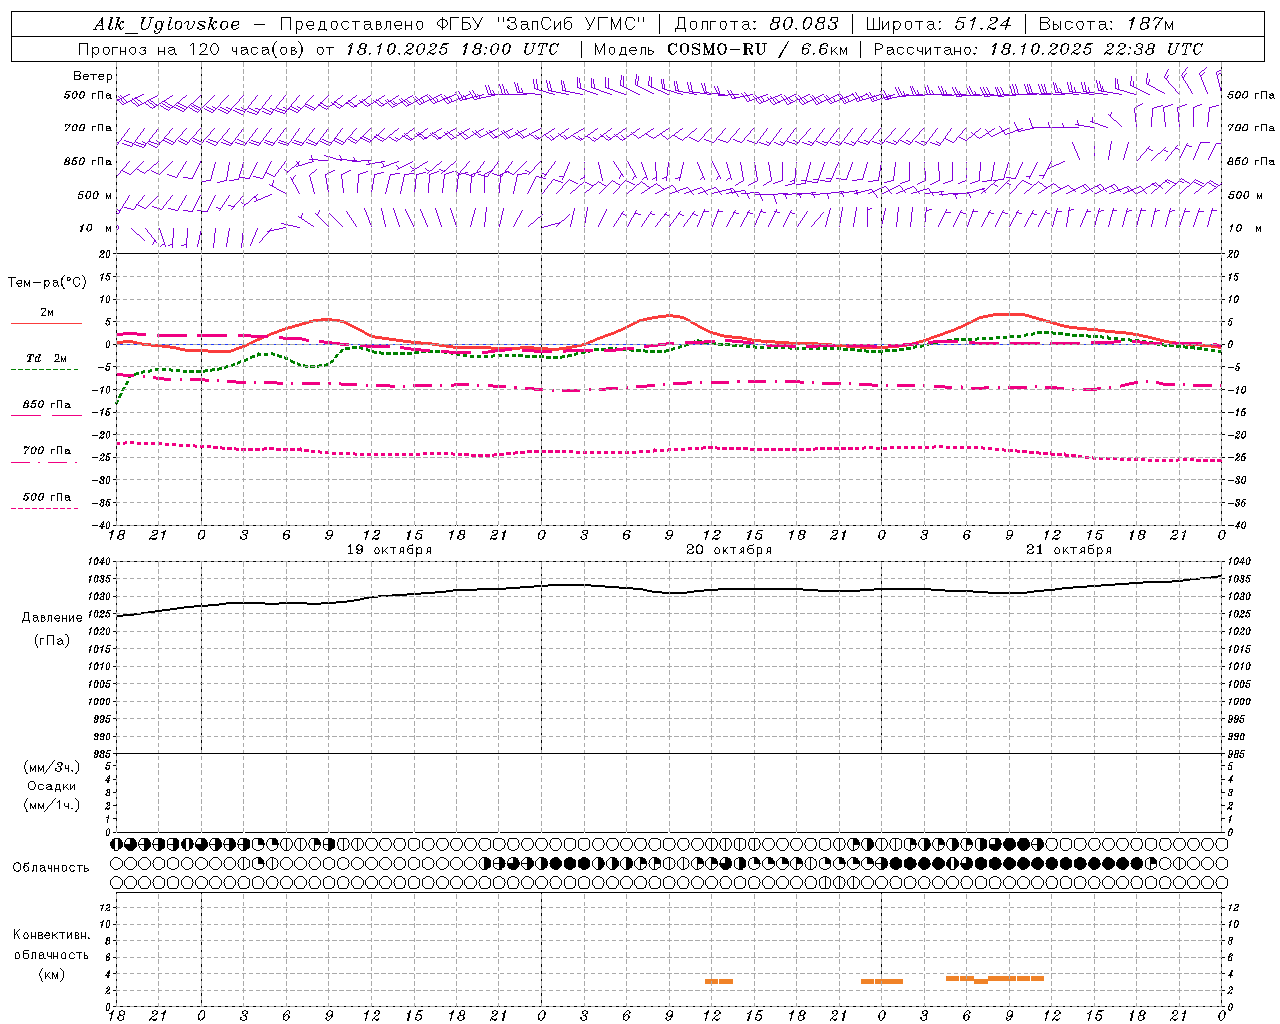Click the forecast start time 18.10.2025 18:00 UTC
Screen dimensions: 1280x1024
point(452,49)
